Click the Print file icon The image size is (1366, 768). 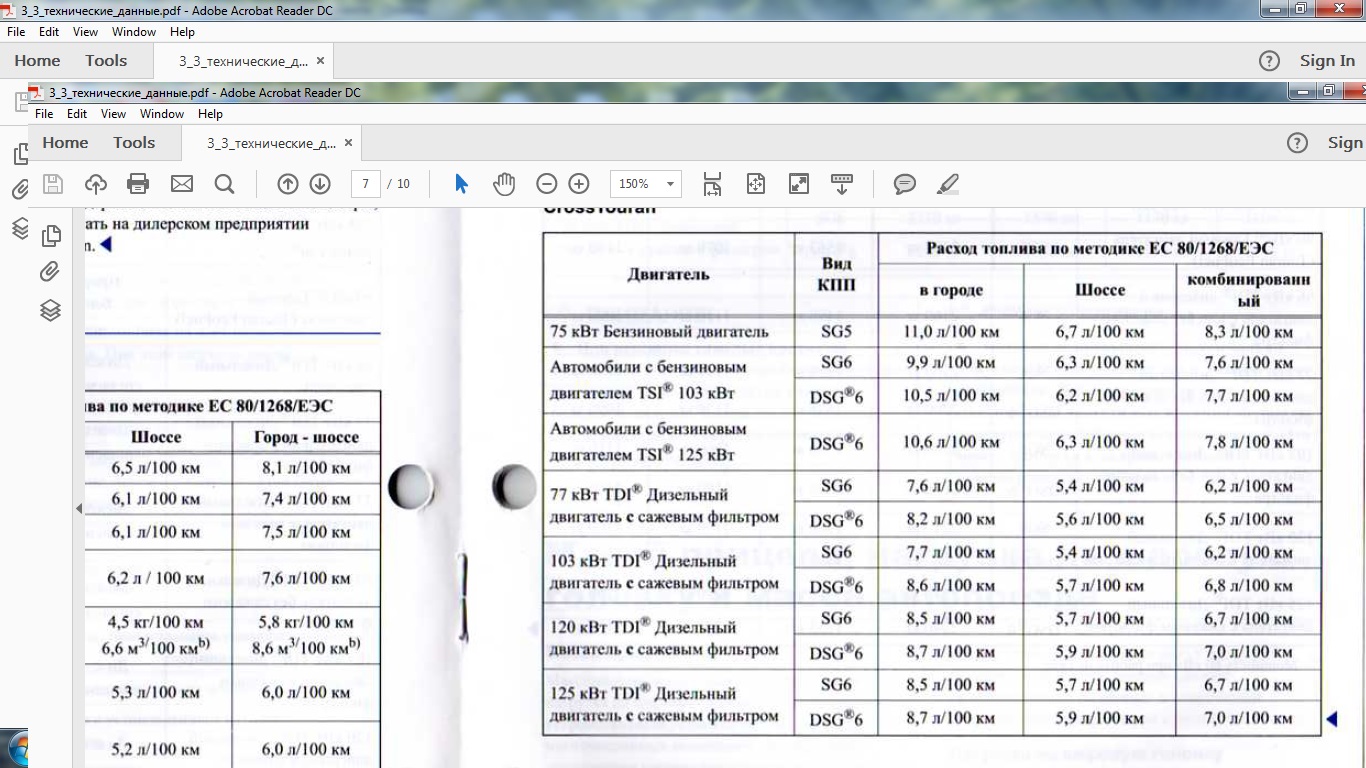[138, 184]
